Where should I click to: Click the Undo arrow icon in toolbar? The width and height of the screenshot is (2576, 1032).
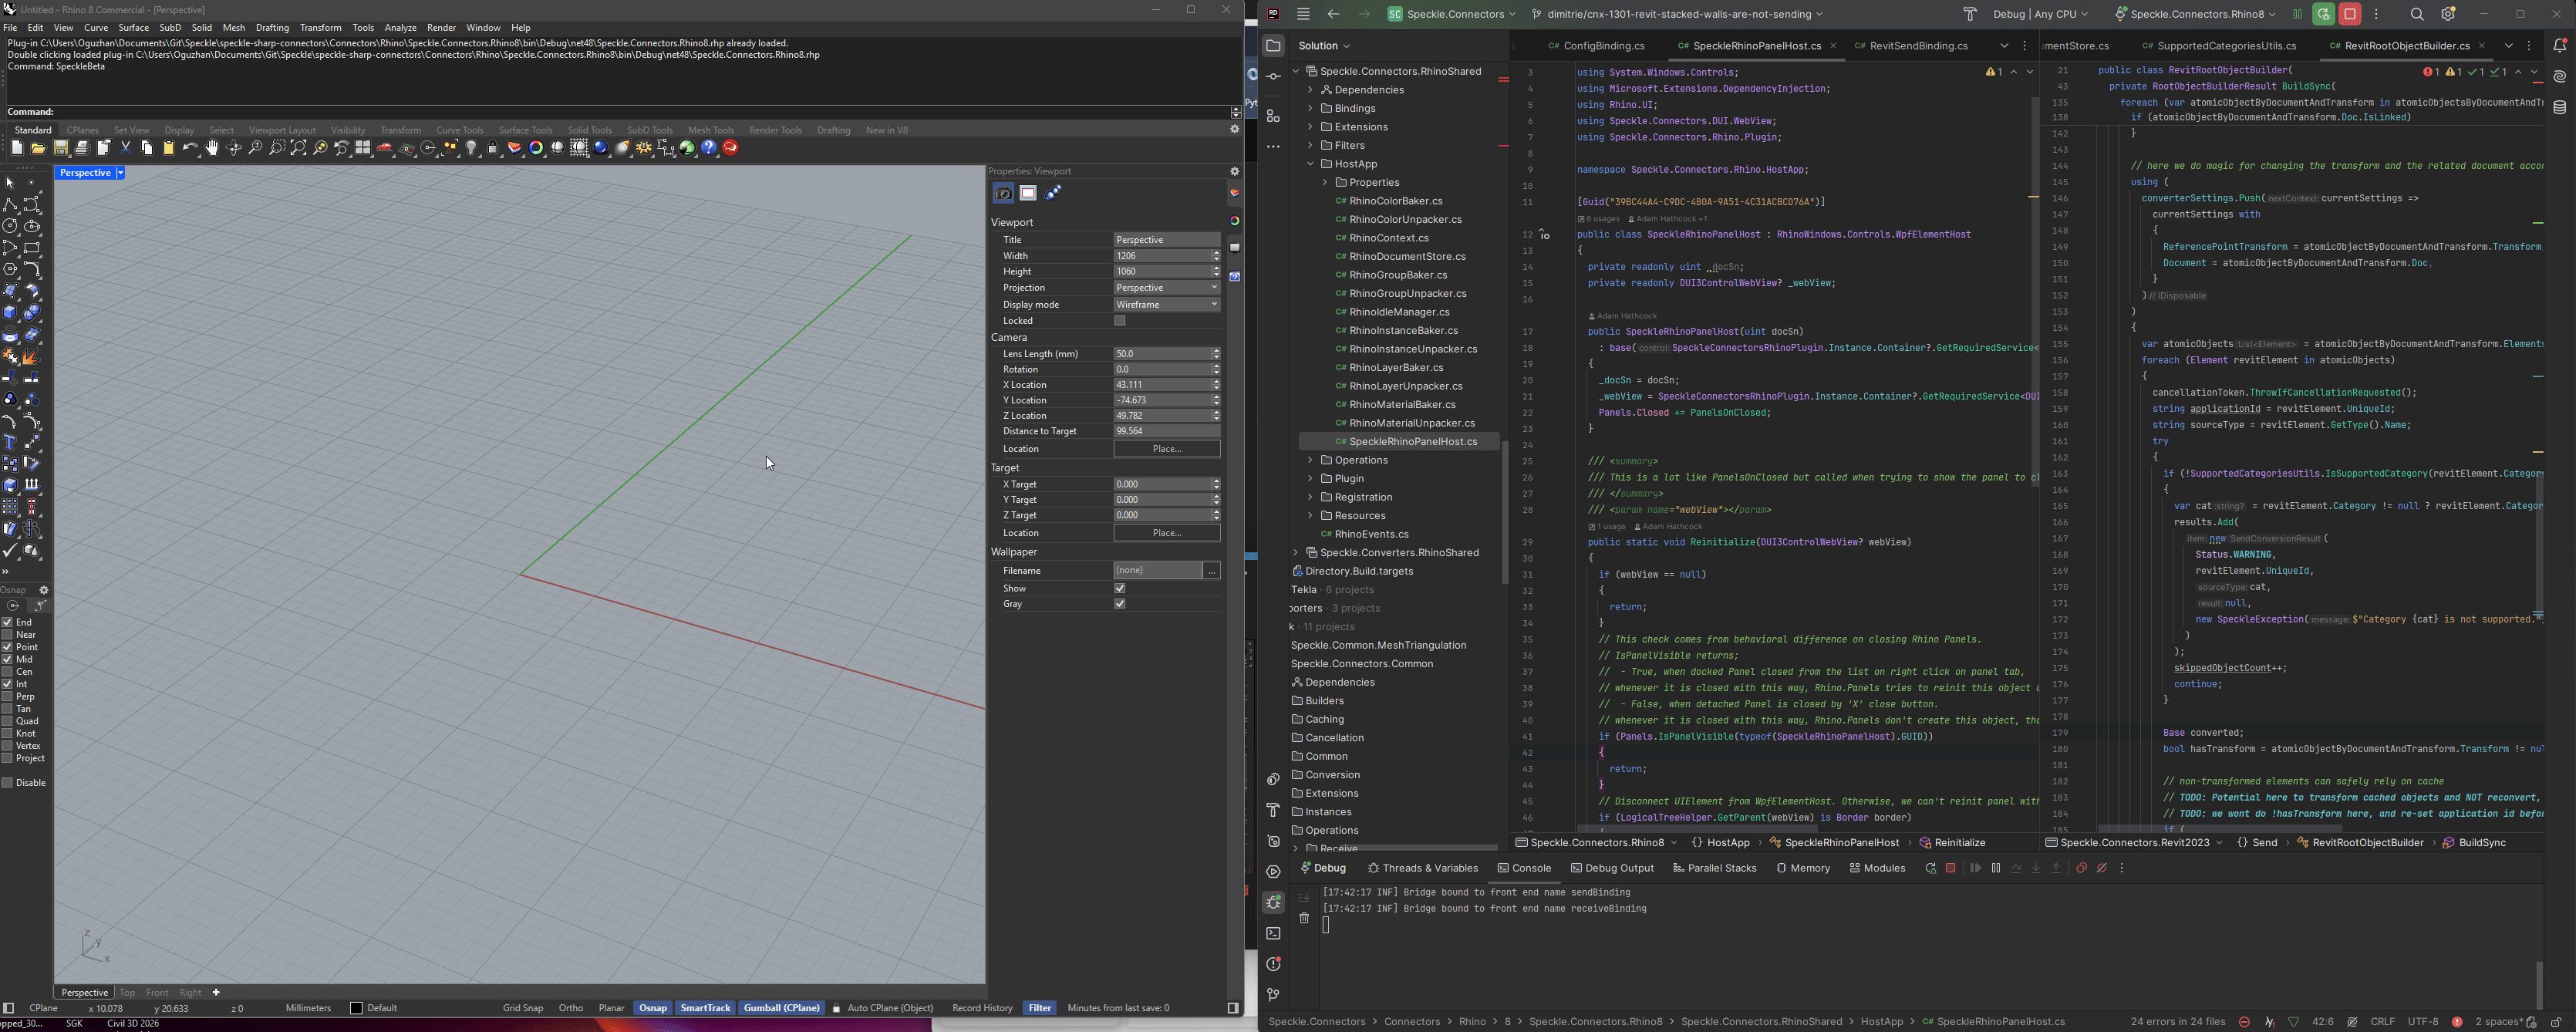coord(190,149)
